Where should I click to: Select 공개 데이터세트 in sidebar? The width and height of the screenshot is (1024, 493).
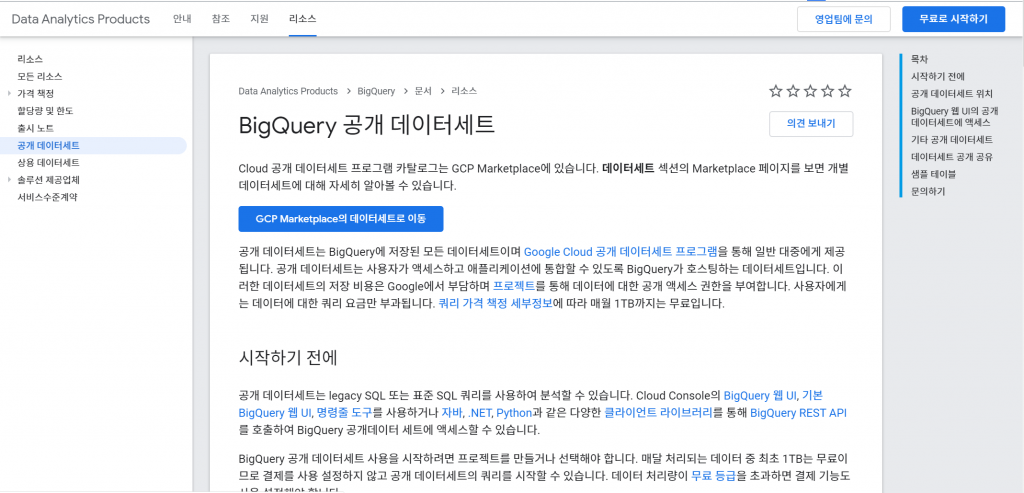pos(48,146)
